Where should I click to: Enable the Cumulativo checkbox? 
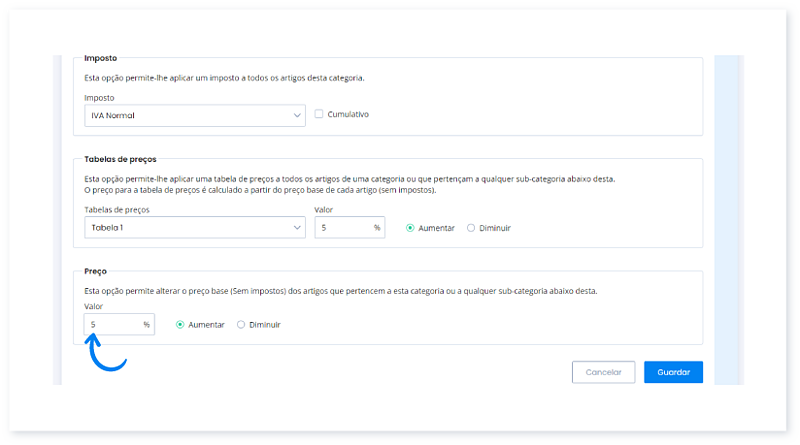pos(319,114)
